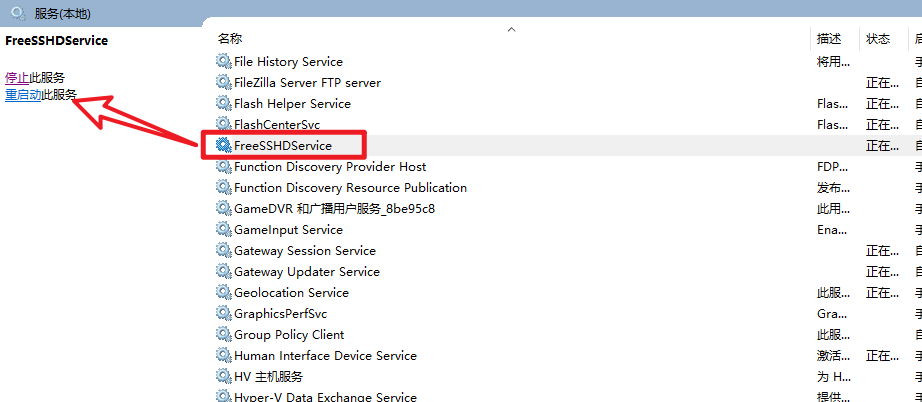Click the gear icon beside Flash Helper Service

(x=223, y=103)
